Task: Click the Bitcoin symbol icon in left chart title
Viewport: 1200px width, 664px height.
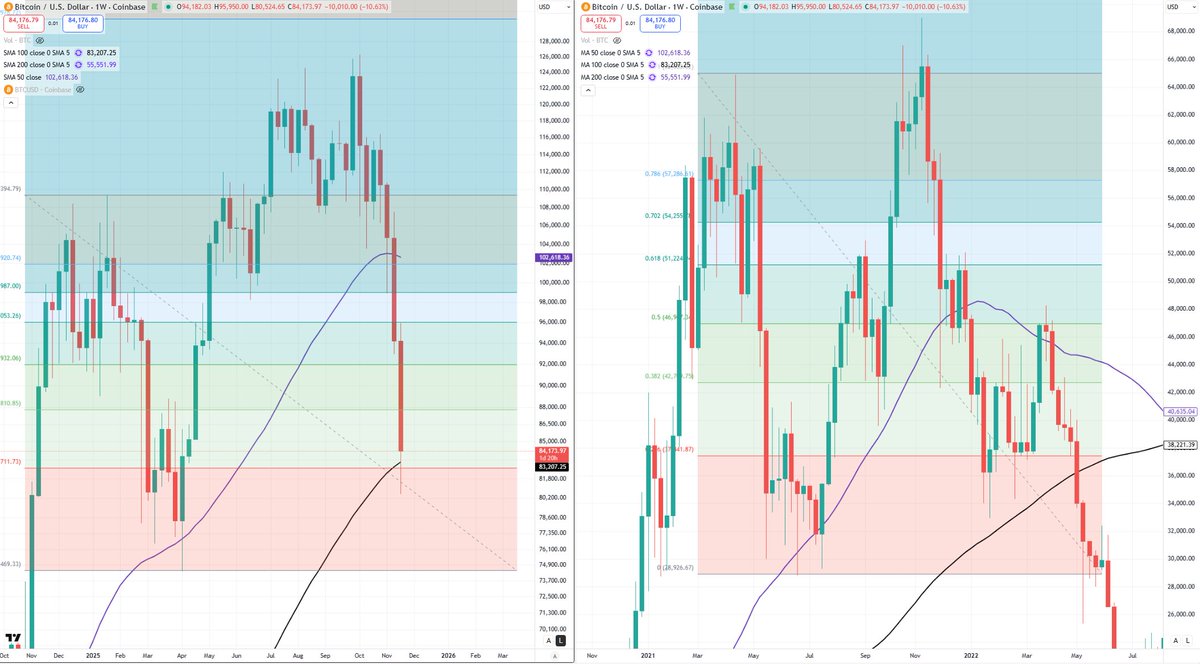Action: (x=7, y=7)
